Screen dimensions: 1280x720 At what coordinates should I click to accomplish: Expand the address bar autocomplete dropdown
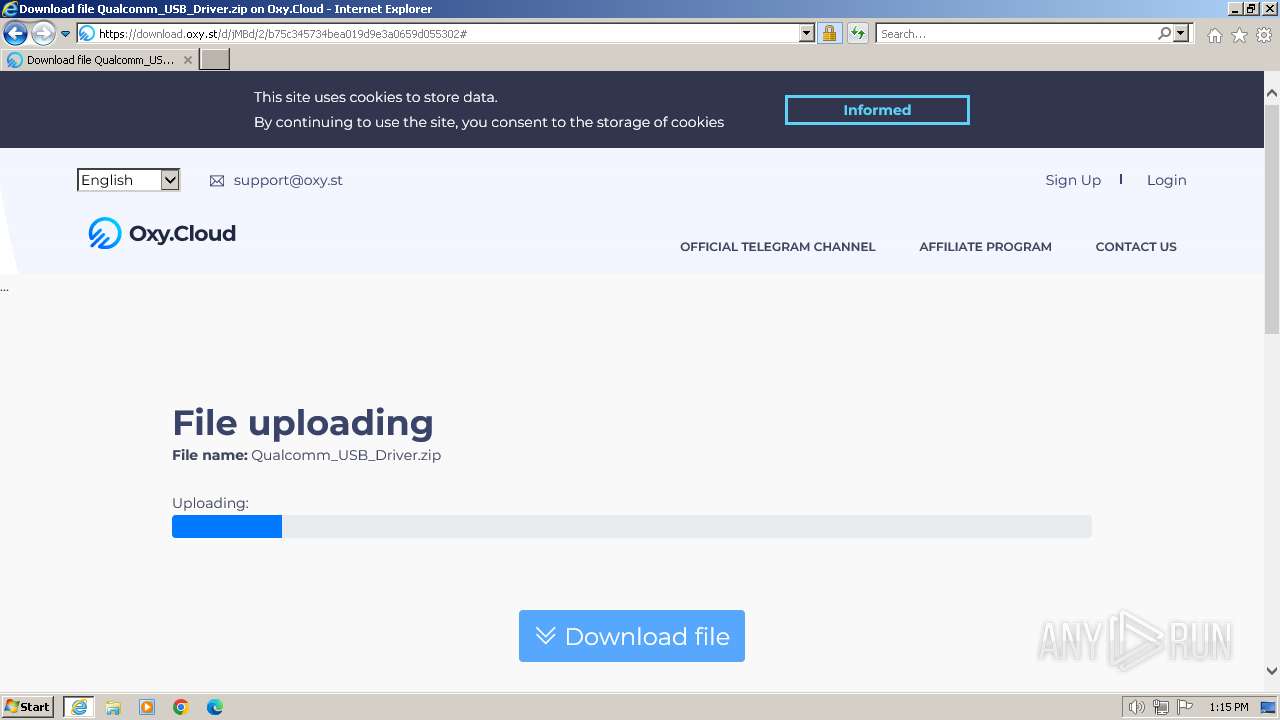pos(807,34)
